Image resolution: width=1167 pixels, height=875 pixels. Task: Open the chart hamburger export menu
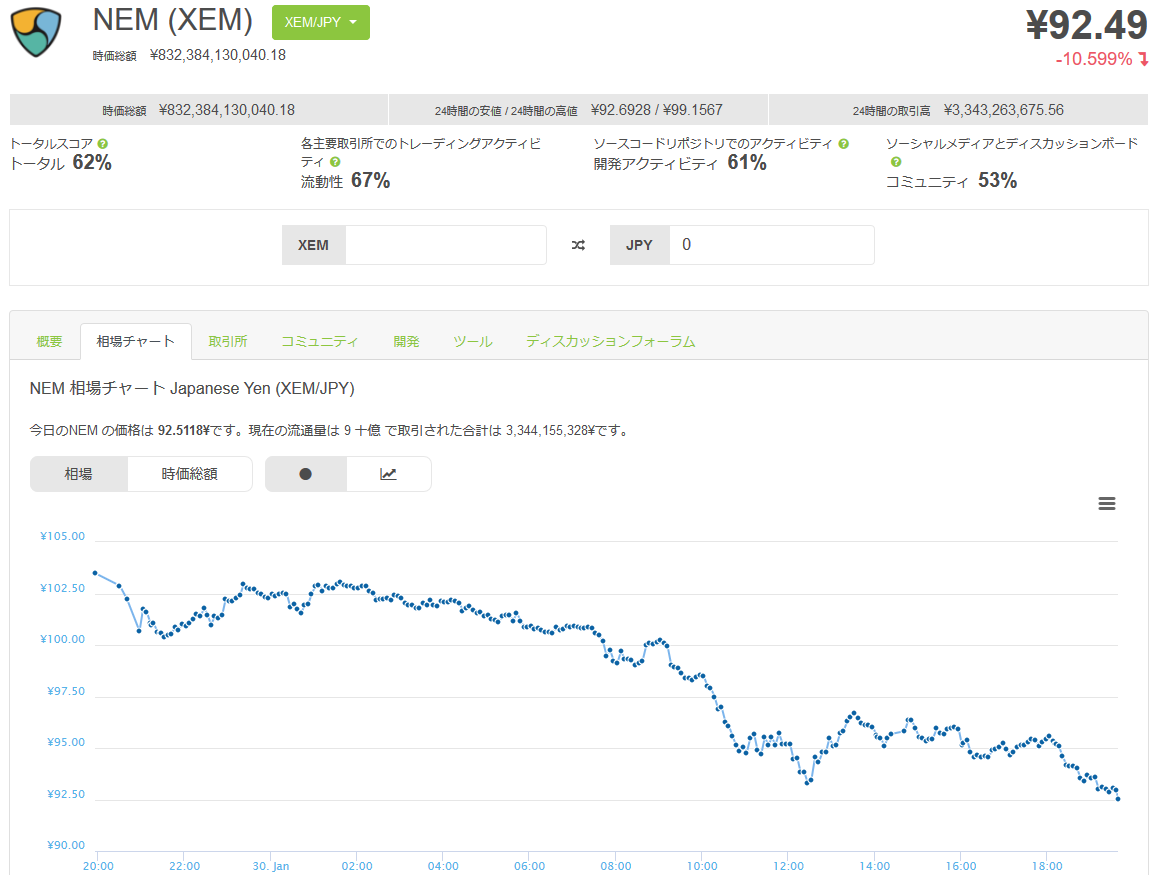(x=1107, y=504)
